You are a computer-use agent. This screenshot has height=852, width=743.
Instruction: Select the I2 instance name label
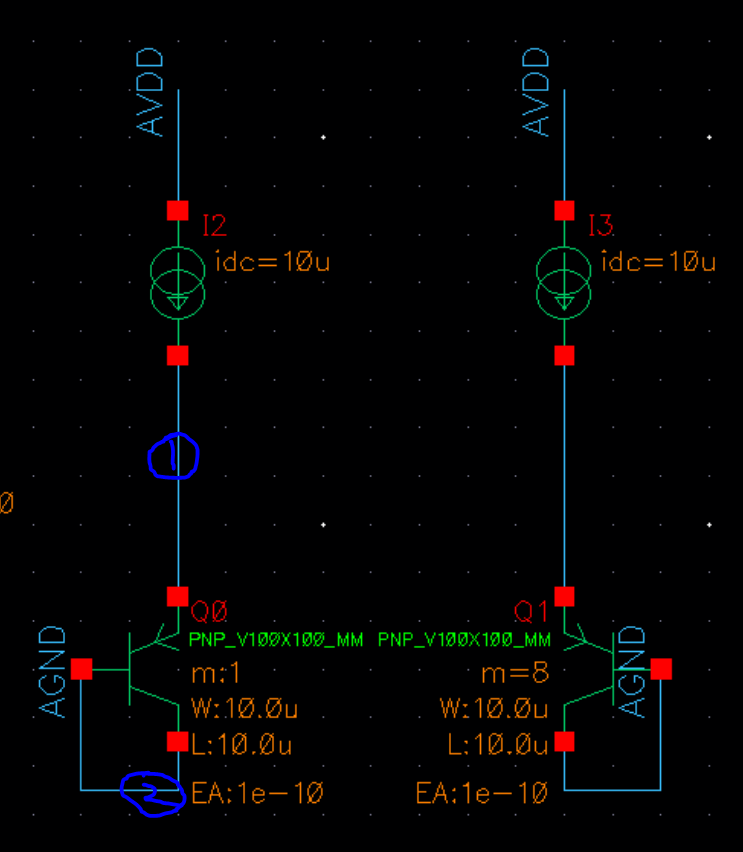(x=214, y=225)
